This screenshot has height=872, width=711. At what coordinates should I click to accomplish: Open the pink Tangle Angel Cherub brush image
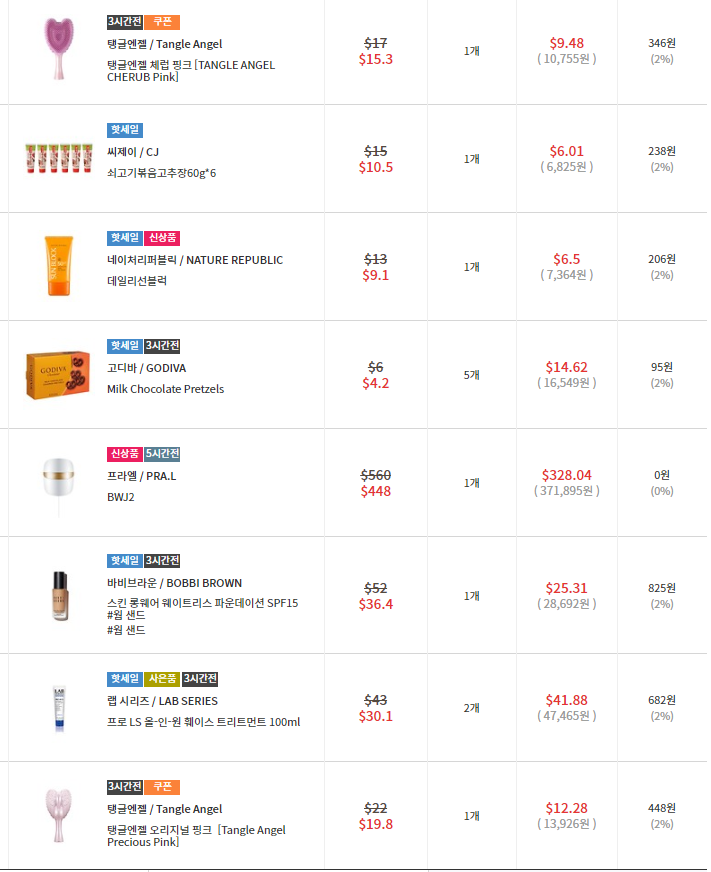59,49
